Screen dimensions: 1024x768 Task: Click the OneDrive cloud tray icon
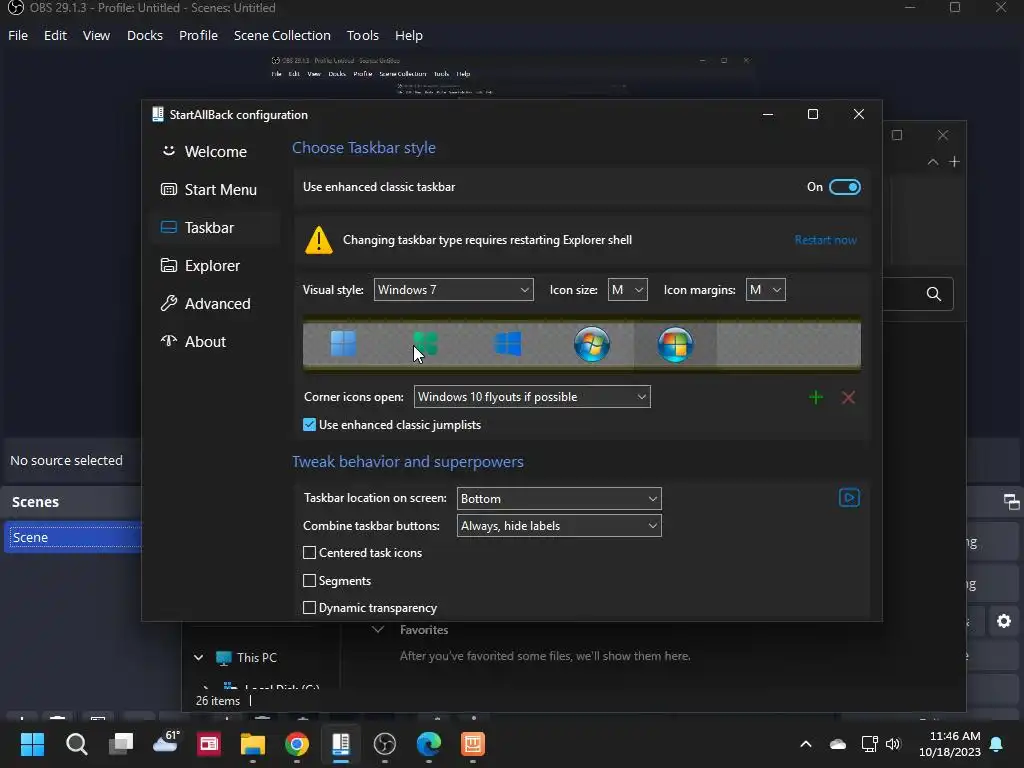click(x=838, y=744)
